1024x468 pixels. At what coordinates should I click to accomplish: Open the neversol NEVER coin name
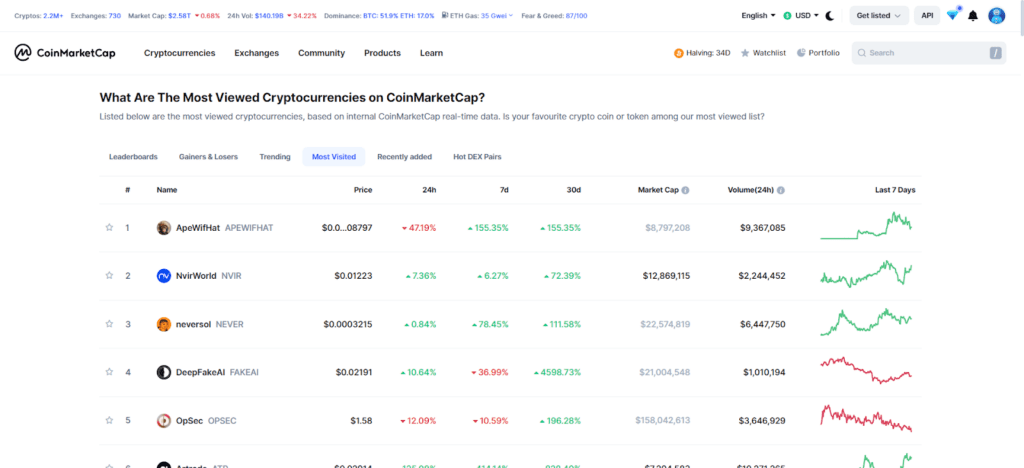210,324
